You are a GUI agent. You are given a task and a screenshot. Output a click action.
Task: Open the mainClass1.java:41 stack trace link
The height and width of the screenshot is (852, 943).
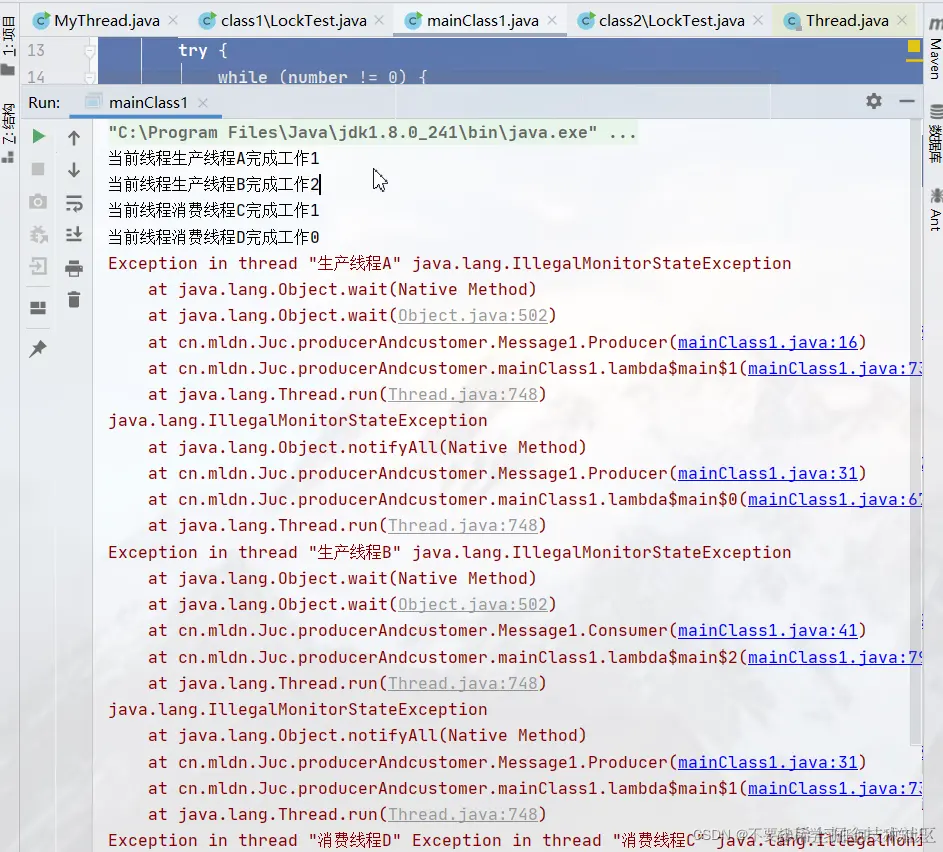coord(767,630)
